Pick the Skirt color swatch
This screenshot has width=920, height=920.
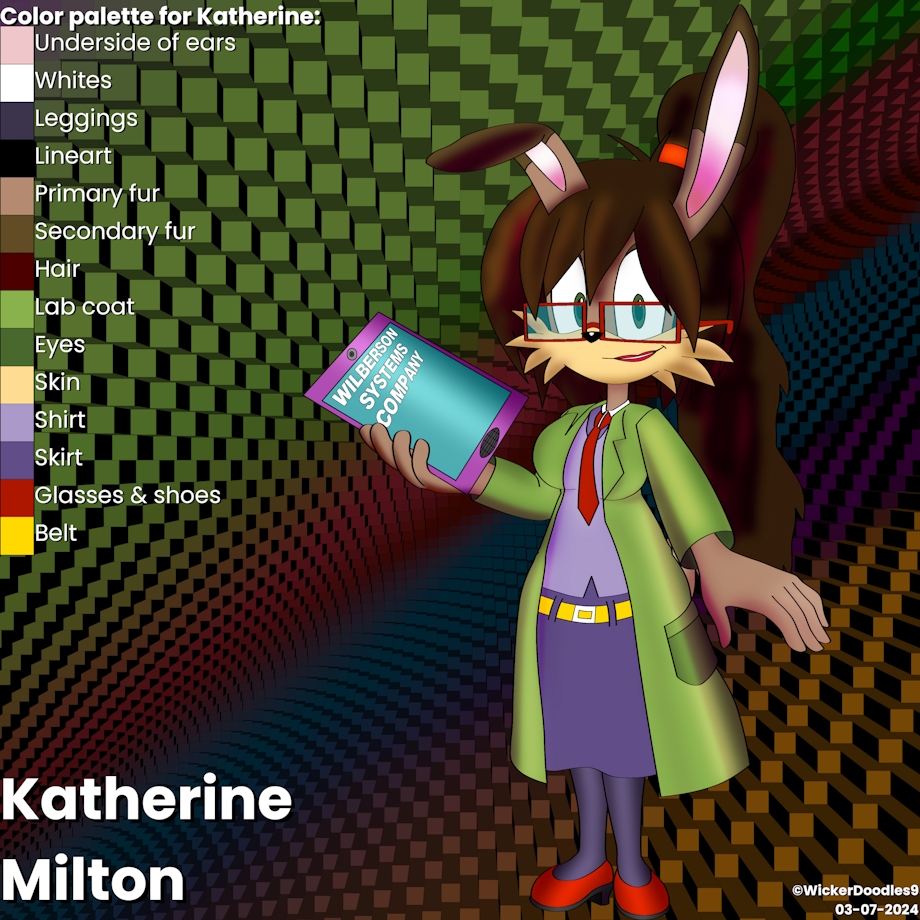[17, 459]
